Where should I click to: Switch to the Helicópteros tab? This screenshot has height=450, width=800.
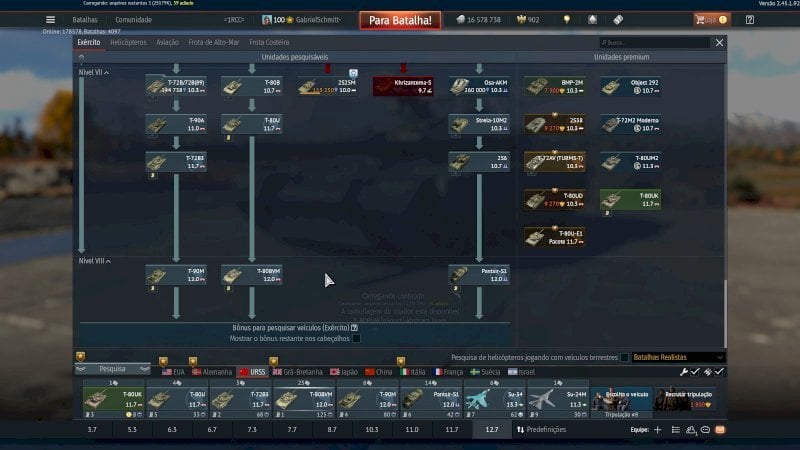coord(128,42)
